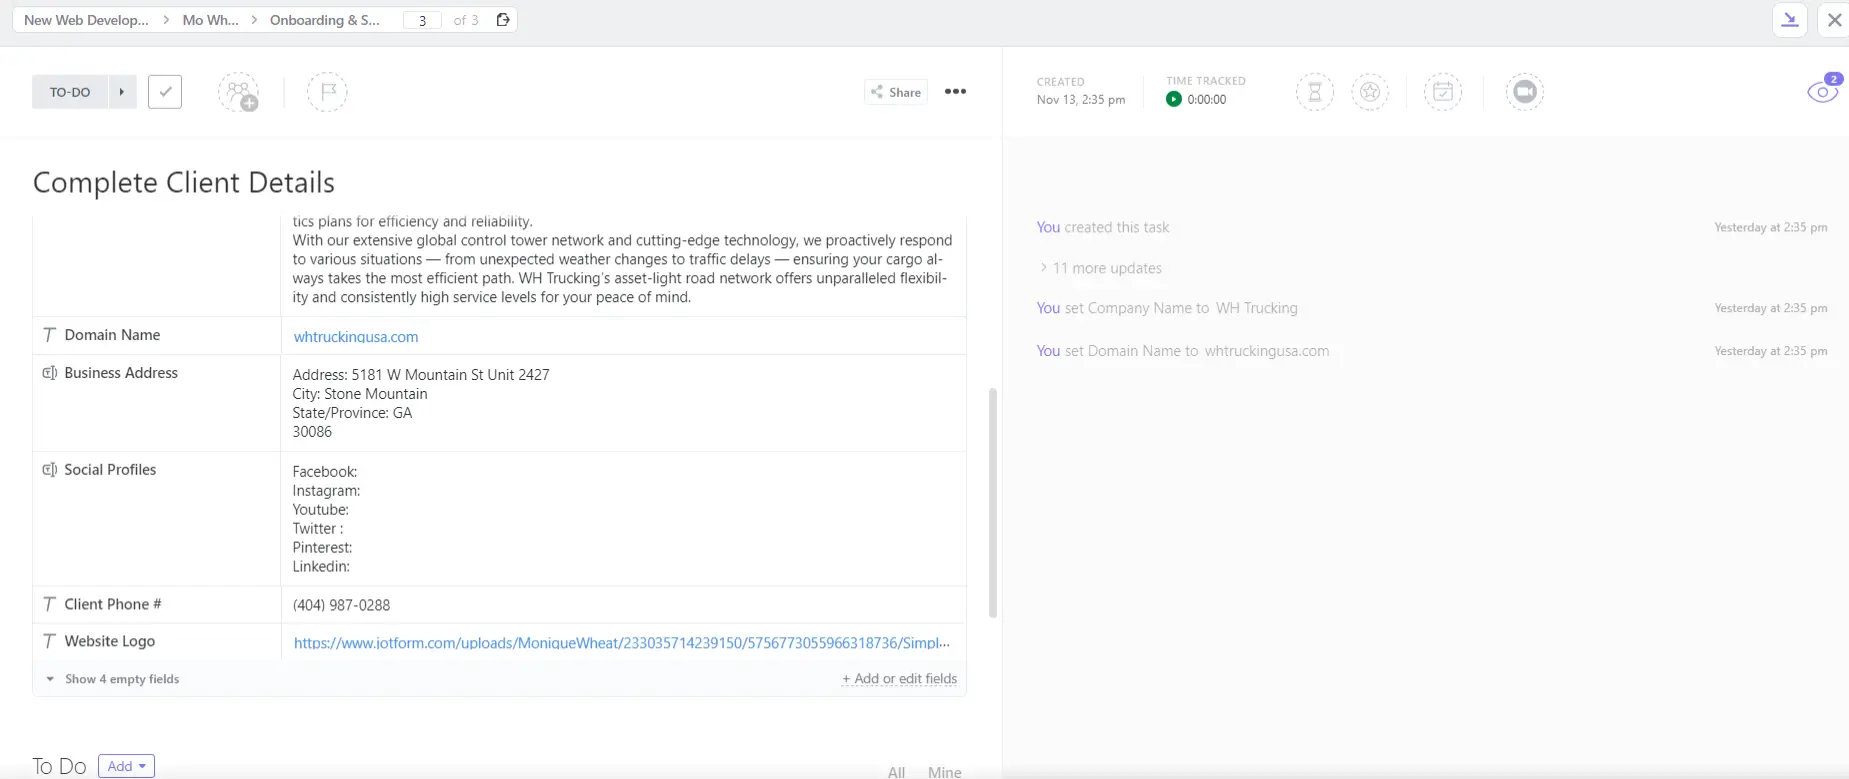Click the Business Address field label
Viewport: 1849px width, 779px height.
click(x=121, y=373)
